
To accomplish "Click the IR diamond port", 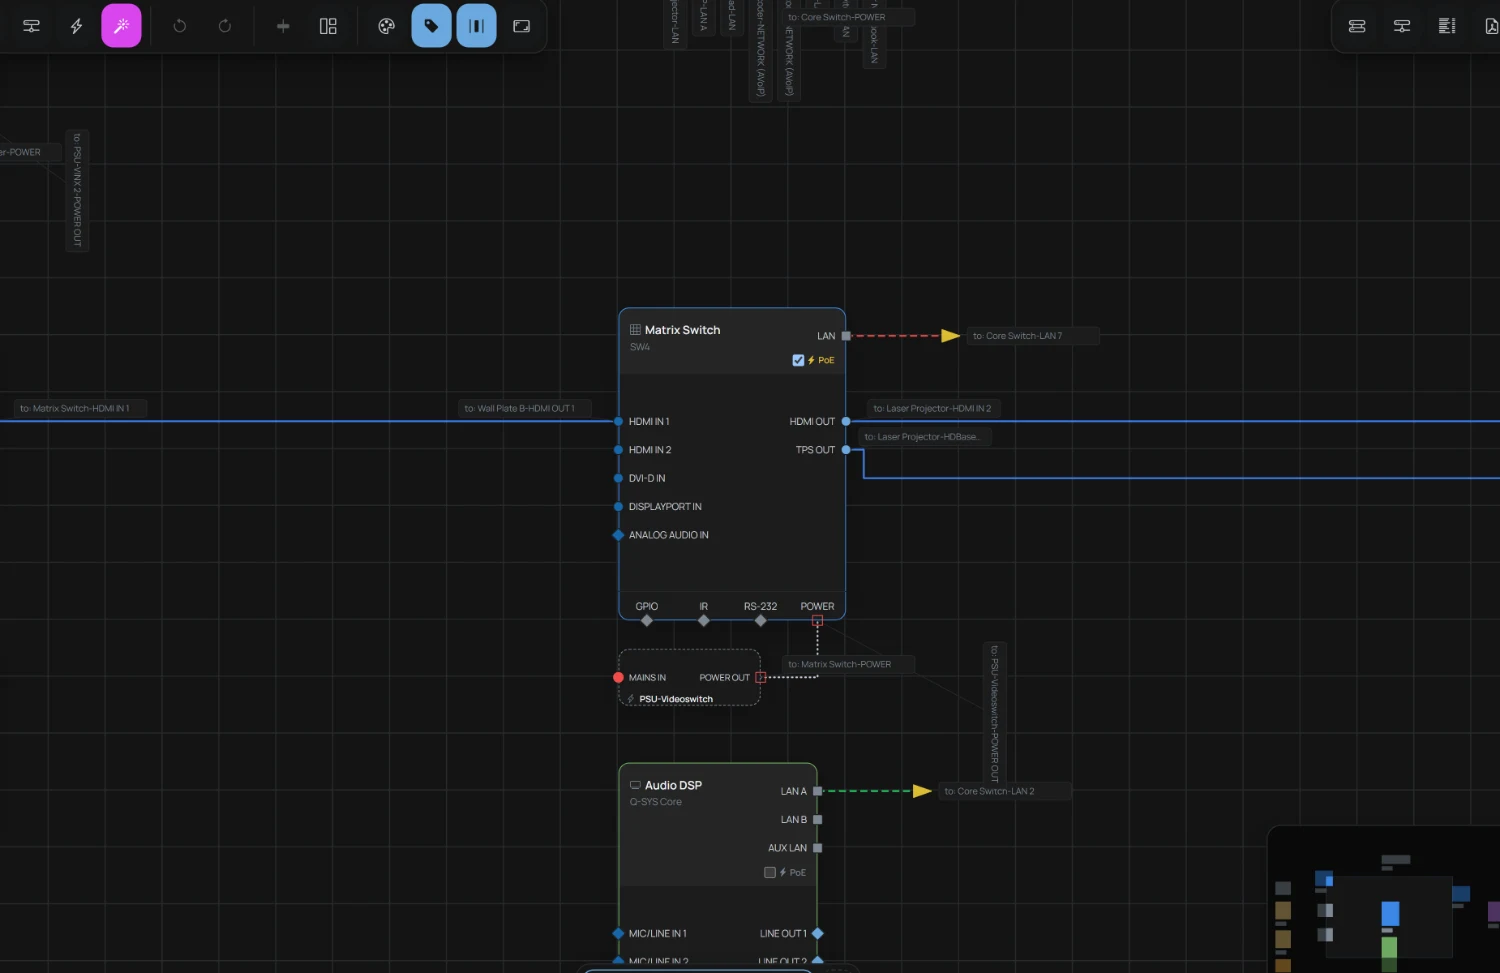I will point(704,621).
